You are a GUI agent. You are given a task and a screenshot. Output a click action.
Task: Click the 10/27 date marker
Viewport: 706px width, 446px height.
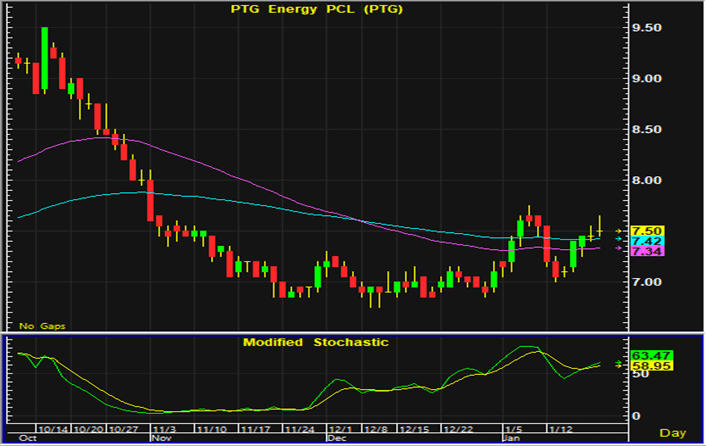[124, 429]
